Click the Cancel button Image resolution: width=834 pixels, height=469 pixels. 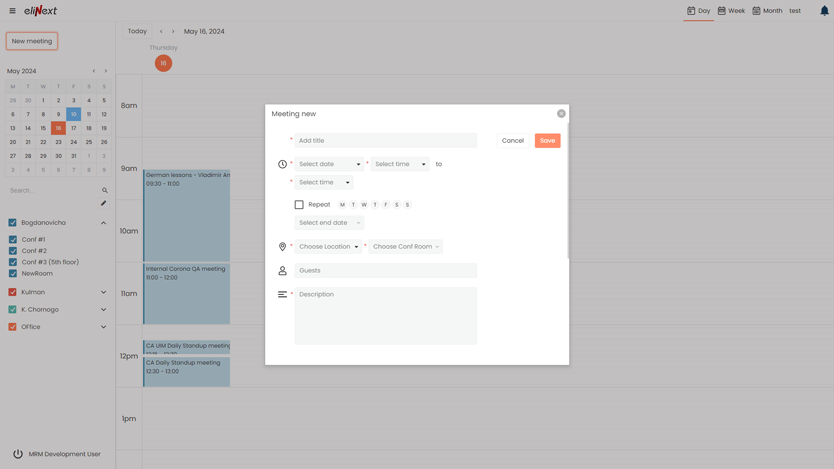click(x=512, y=141)
